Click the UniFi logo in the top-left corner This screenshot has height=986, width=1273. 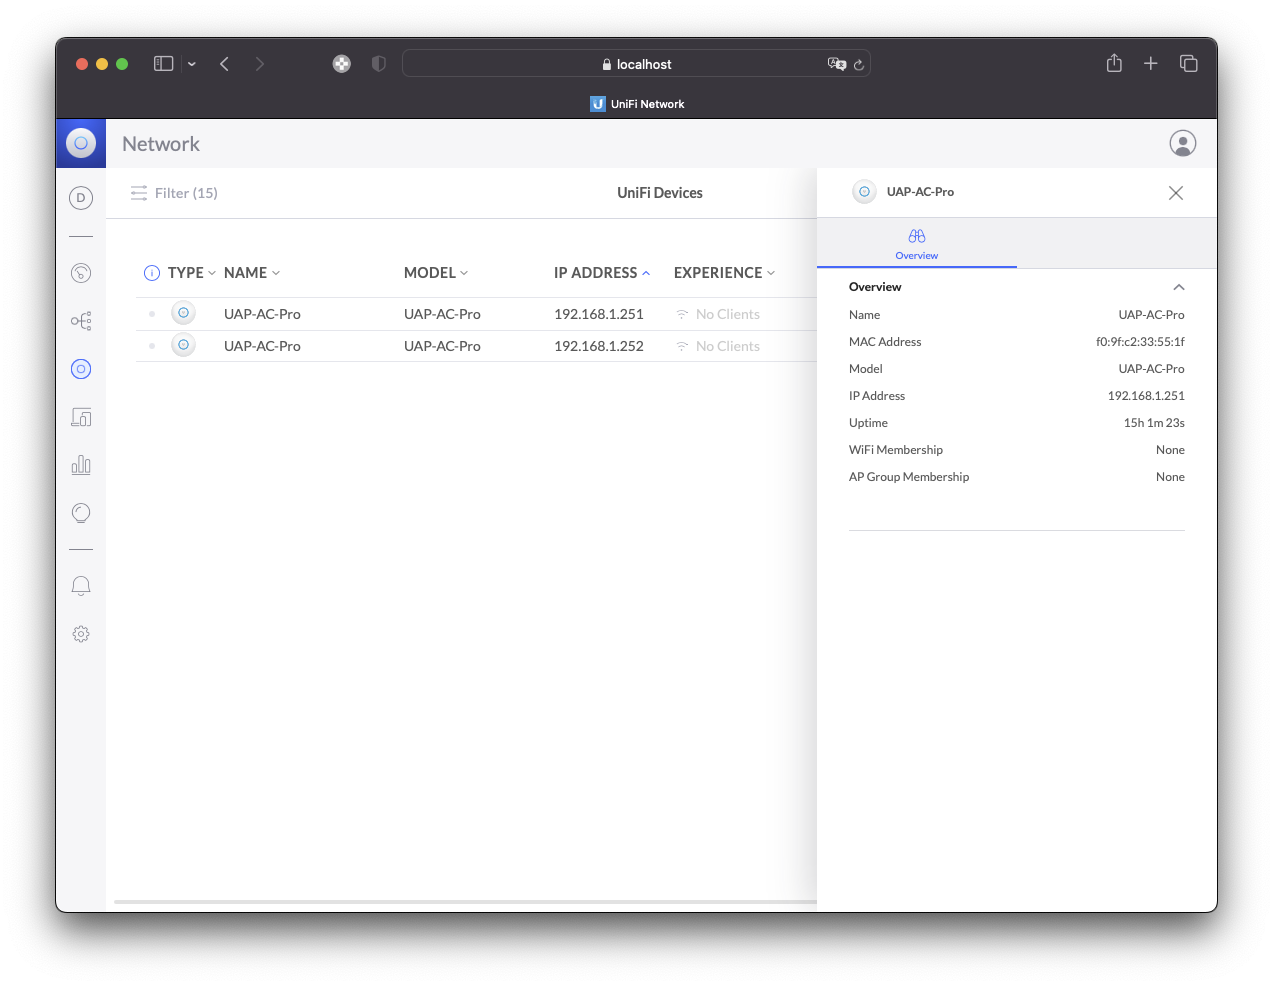pyautogui.click(x=81, y=143)
